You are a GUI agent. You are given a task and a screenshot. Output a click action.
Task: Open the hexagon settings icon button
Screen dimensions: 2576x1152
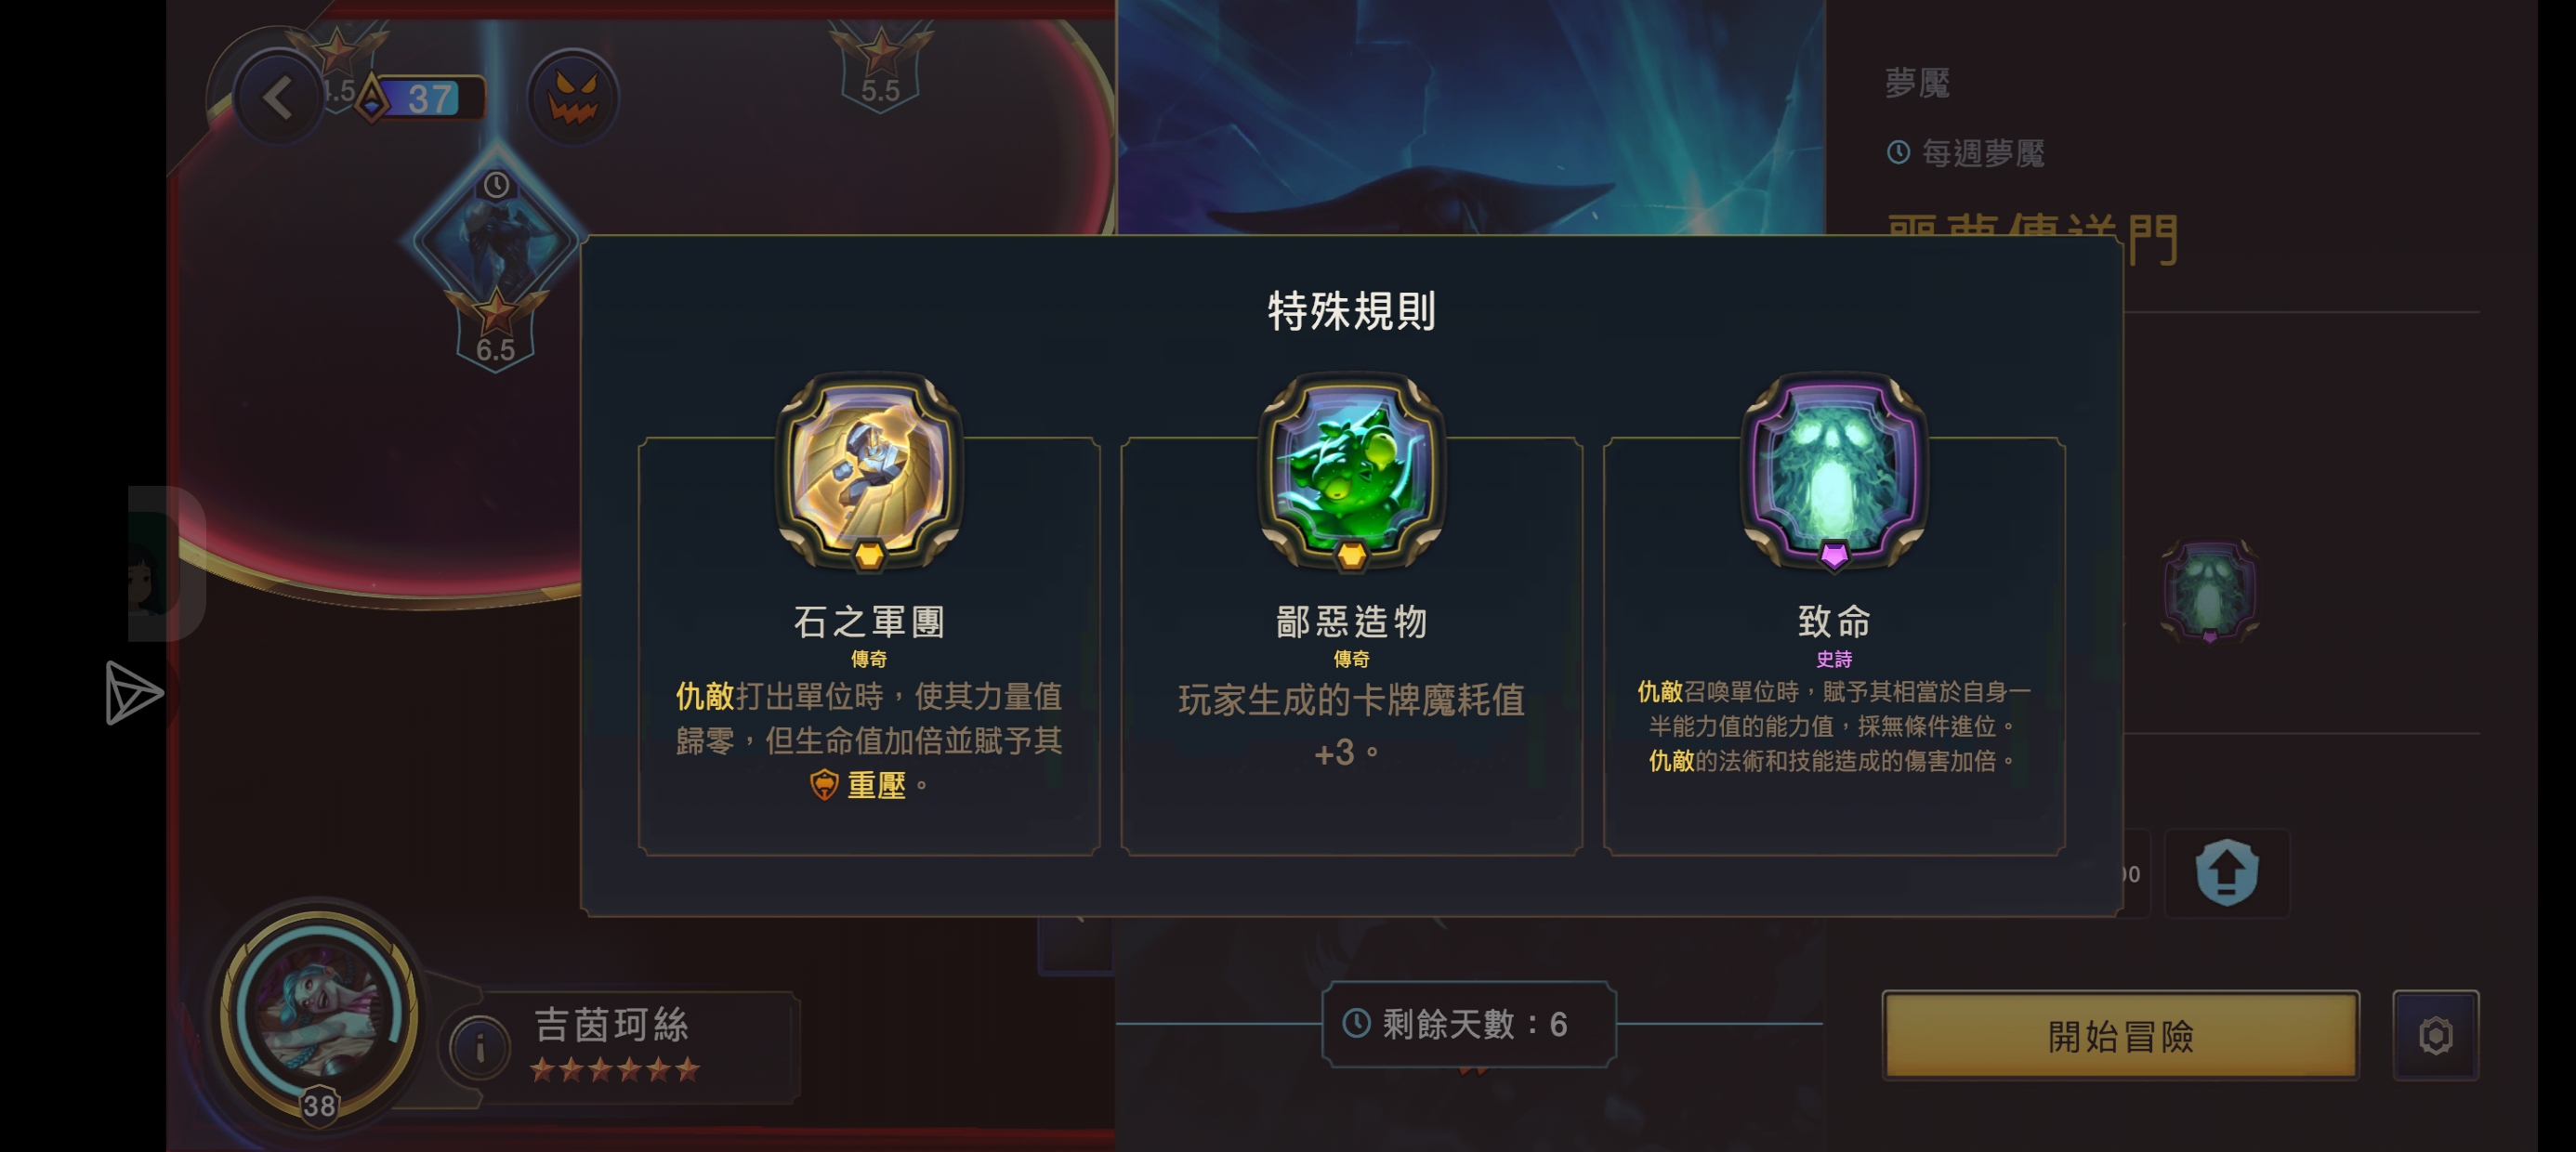point(2435,1035)
